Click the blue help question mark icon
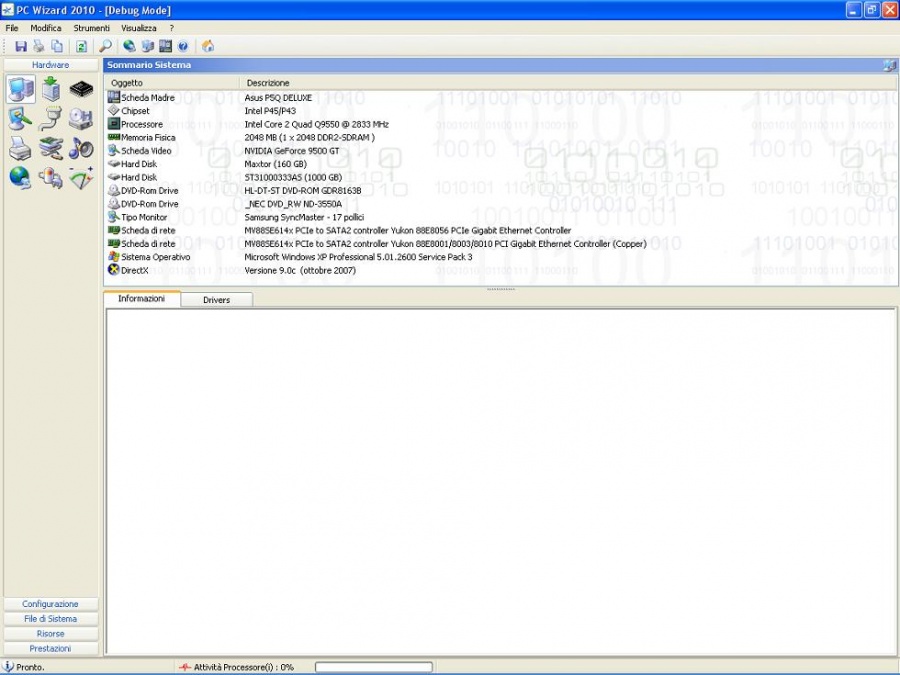The image size is (900, 675). [183, 46]
